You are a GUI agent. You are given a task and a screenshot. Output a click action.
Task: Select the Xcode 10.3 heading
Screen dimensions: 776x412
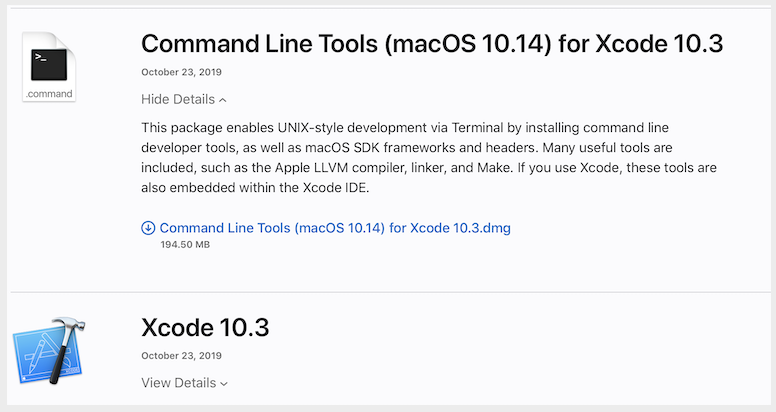[x=205, y=328]
